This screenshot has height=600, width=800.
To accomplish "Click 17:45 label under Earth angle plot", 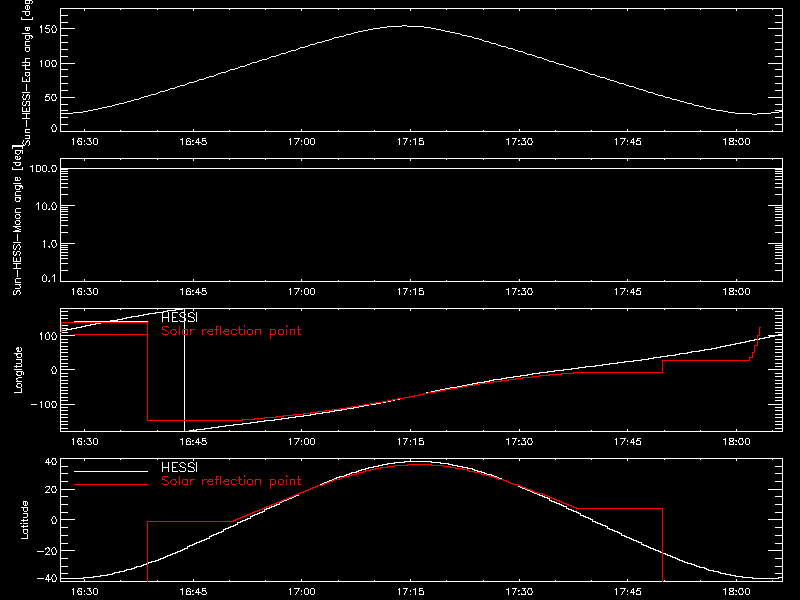I will [628, 142].
